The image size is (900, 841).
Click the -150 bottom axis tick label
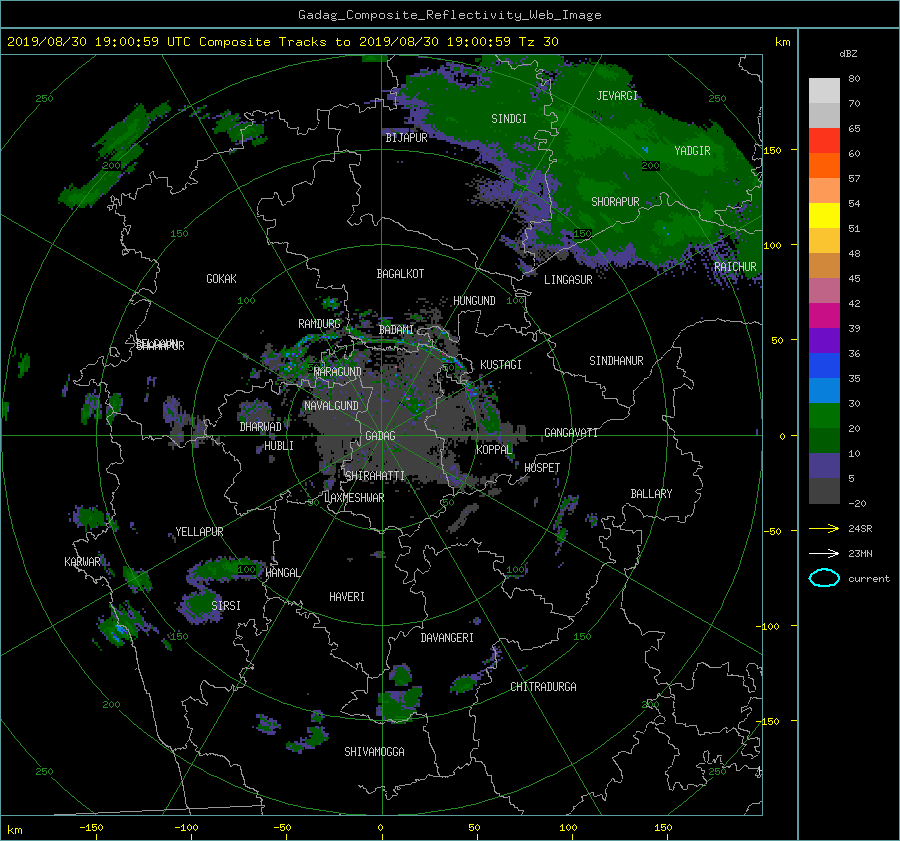click(x=91, y=827)
